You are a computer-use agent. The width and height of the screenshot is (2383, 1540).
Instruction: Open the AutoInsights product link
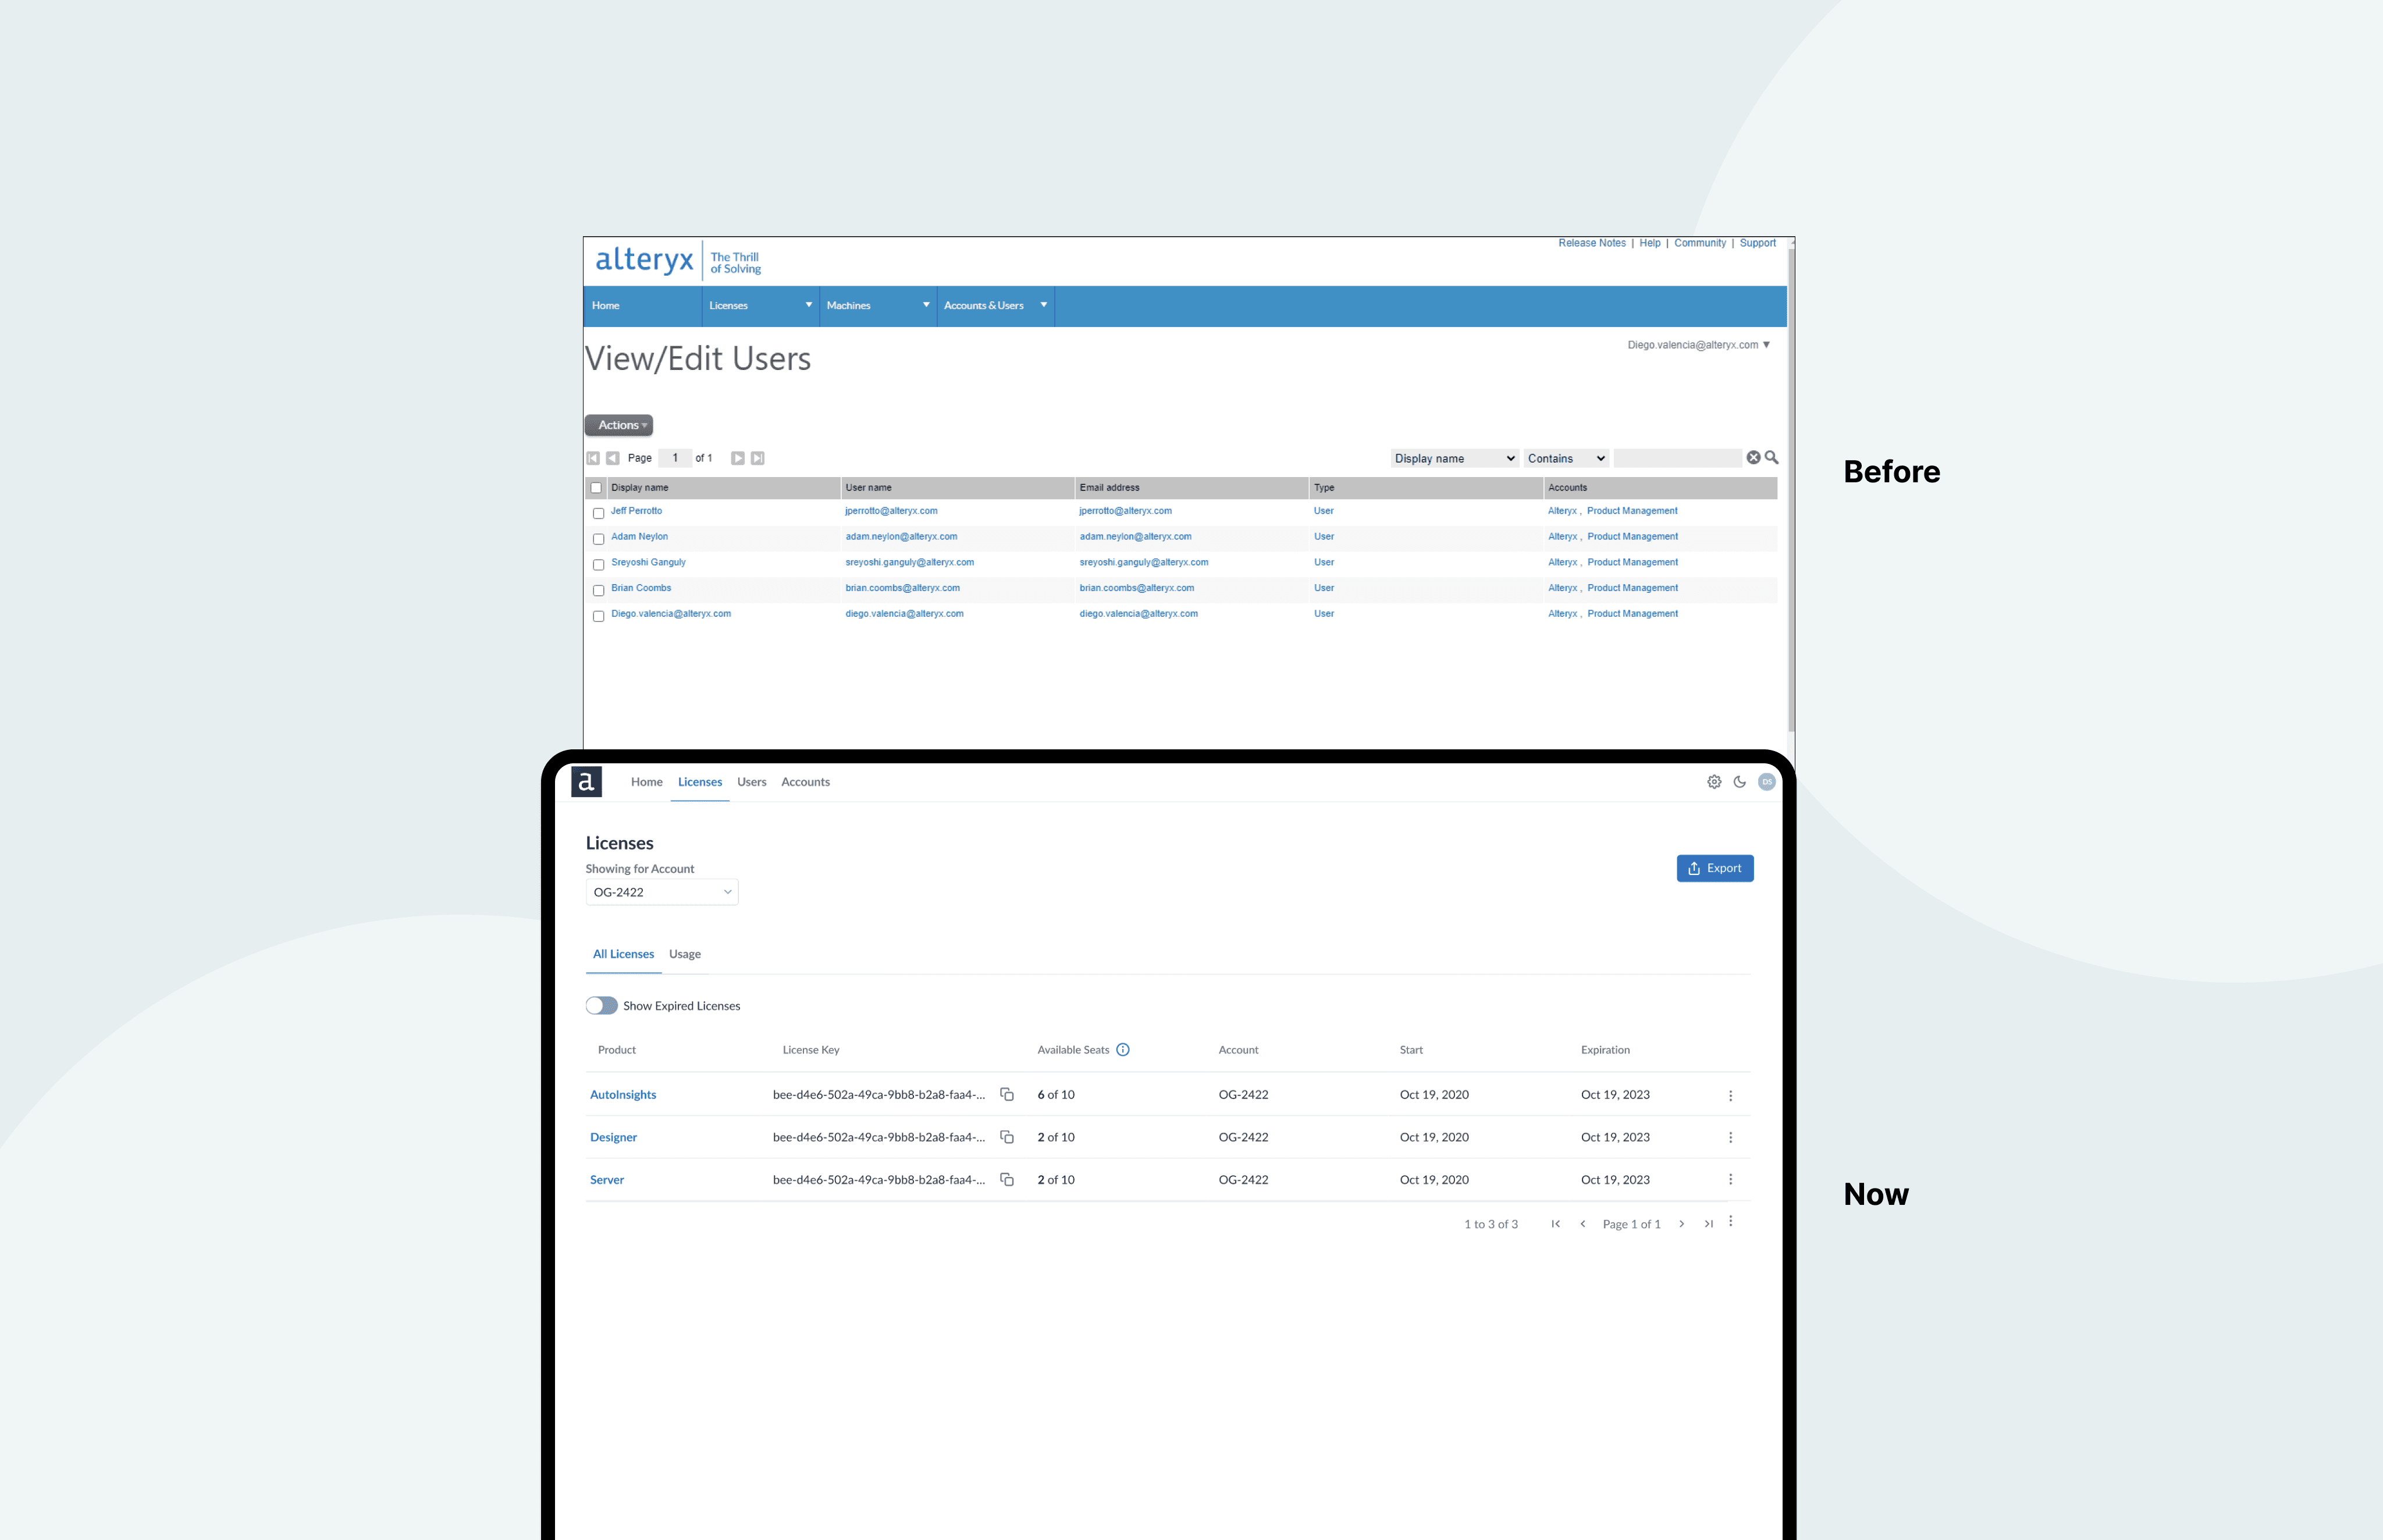[x=623, y=1095]
